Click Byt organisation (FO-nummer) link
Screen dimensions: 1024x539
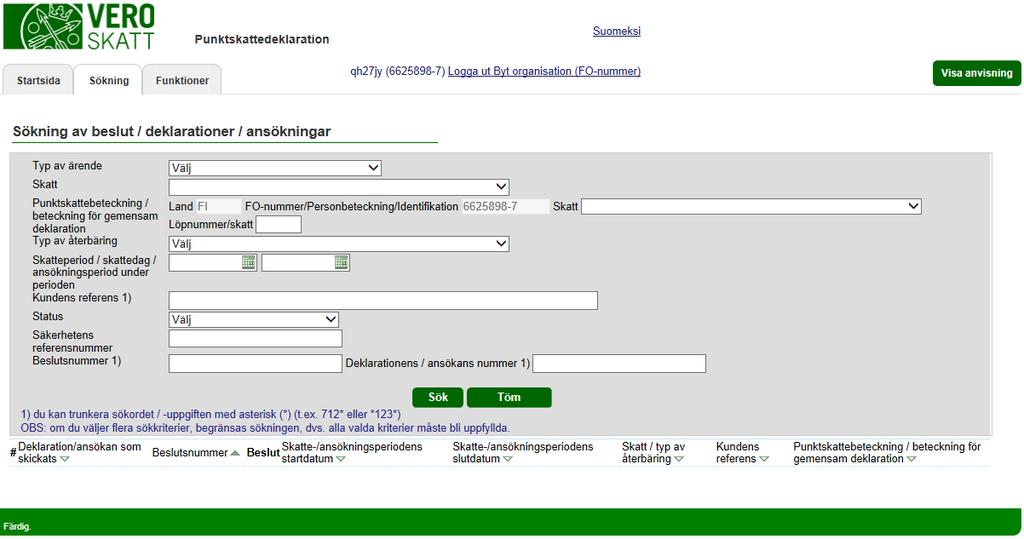567,71
